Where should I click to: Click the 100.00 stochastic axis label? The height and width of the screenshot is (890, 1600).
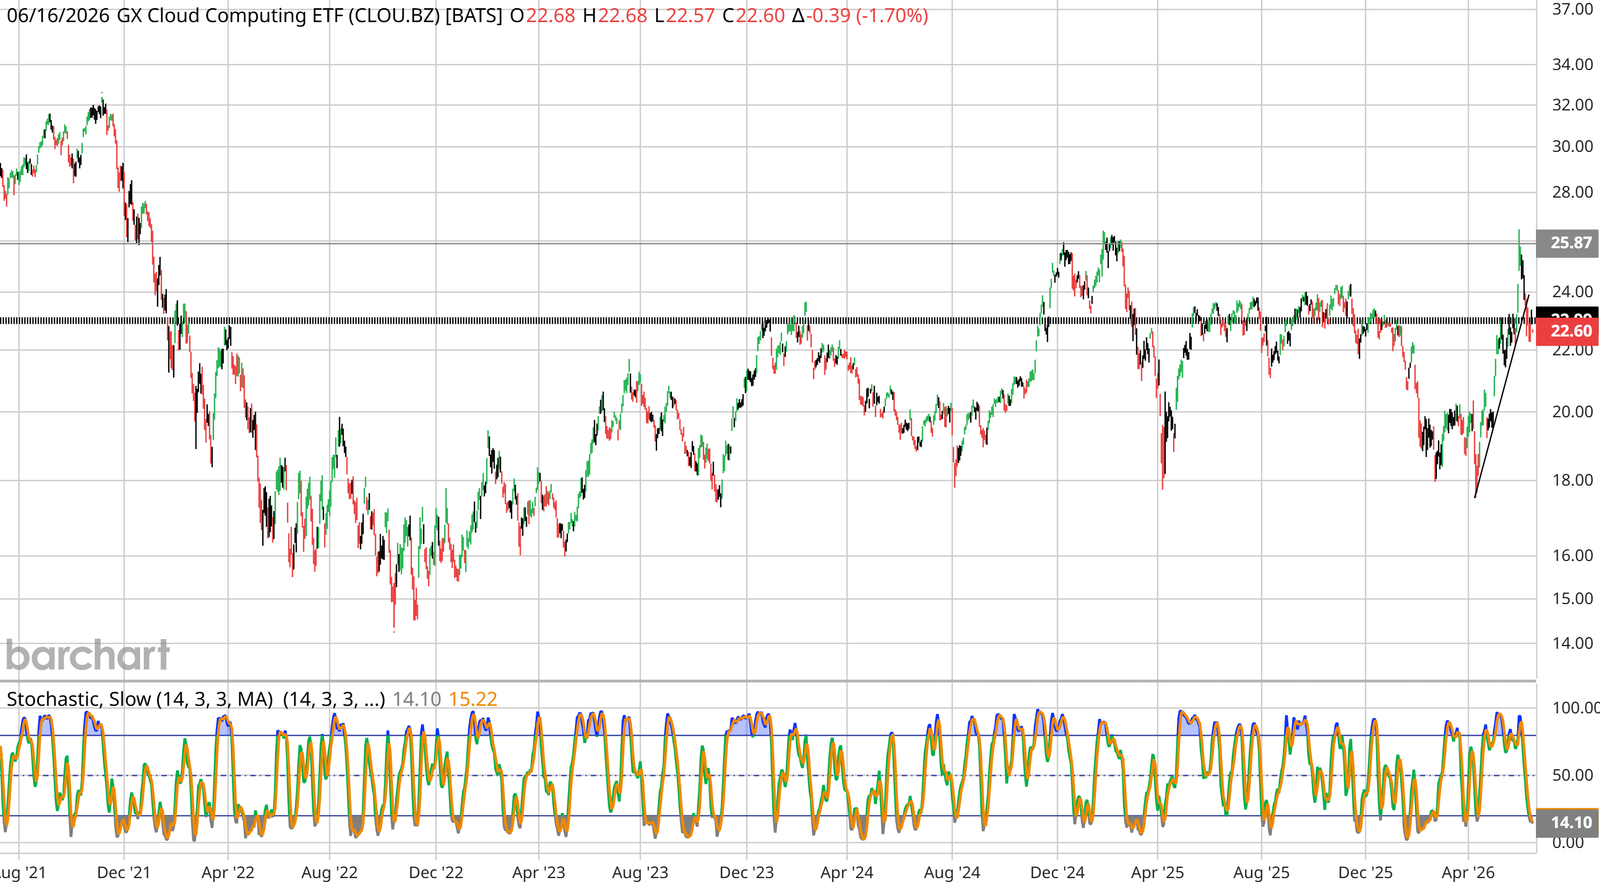point(1574,708)
